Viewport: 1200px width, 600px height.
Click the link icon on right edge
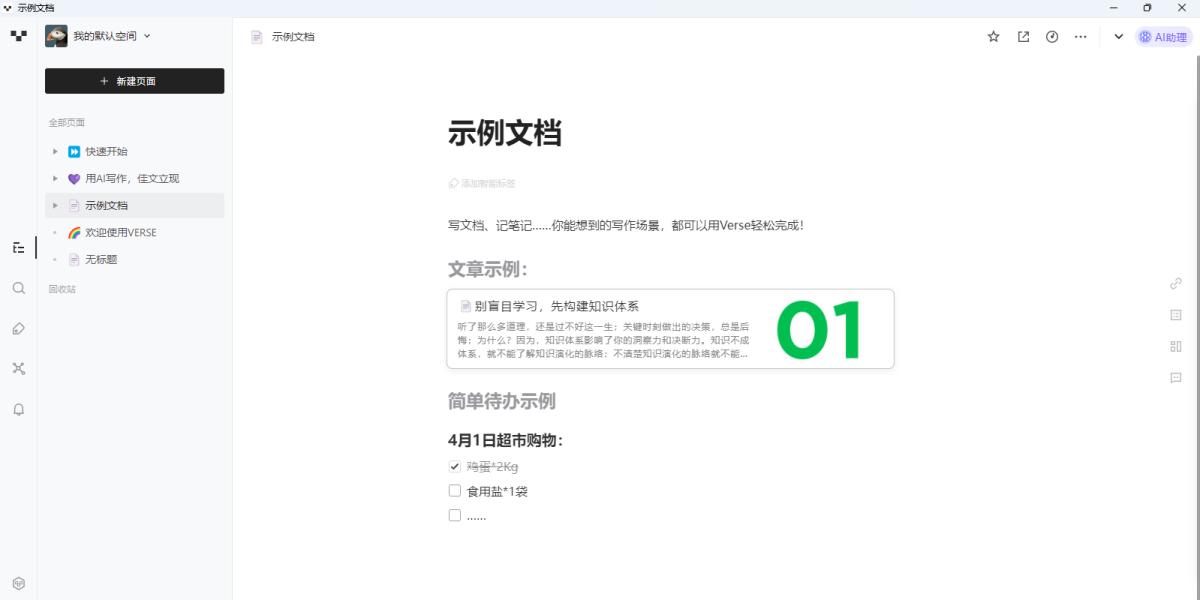click(x=1176, y=283)
